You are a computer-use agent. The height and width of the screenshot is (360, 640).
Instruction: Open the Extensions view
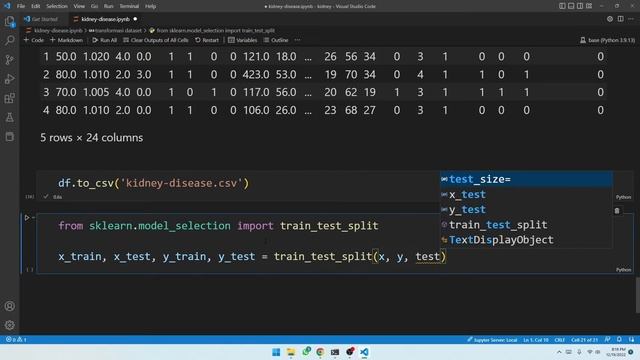pyautogui.click(x=9, y=98)
